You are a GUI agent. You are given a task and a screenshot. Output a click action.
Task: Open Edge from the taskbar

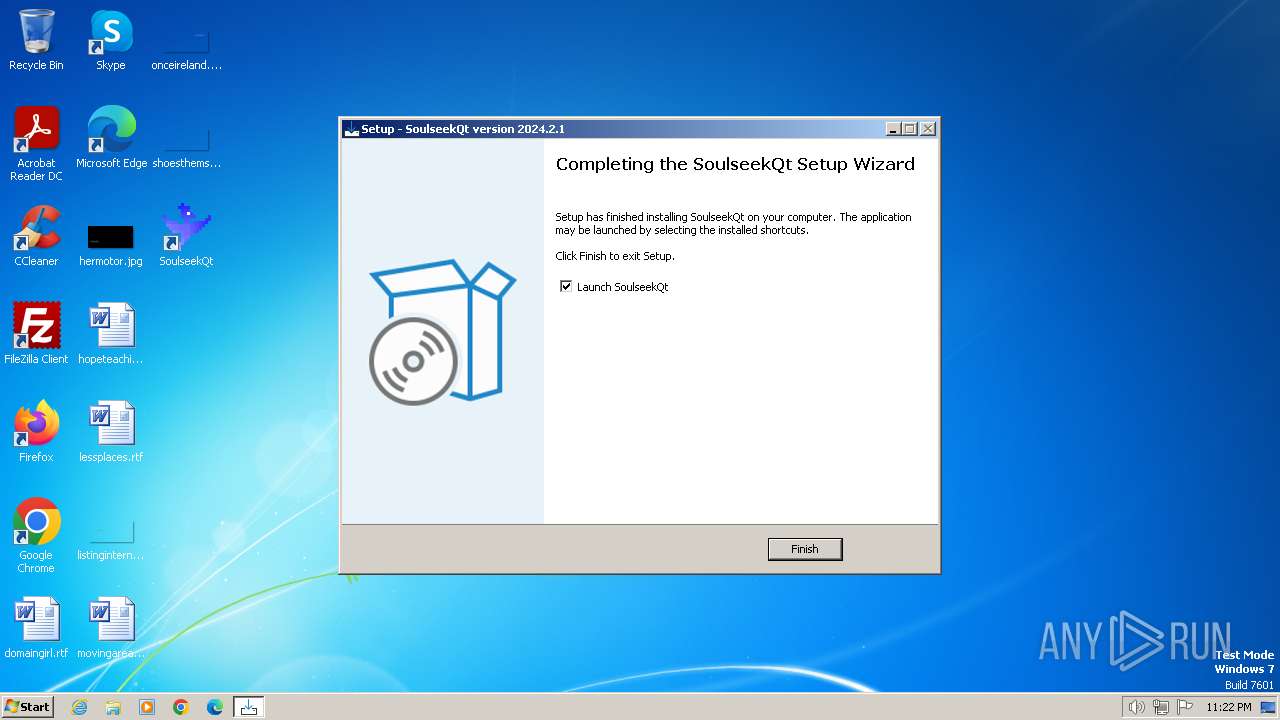215,707
